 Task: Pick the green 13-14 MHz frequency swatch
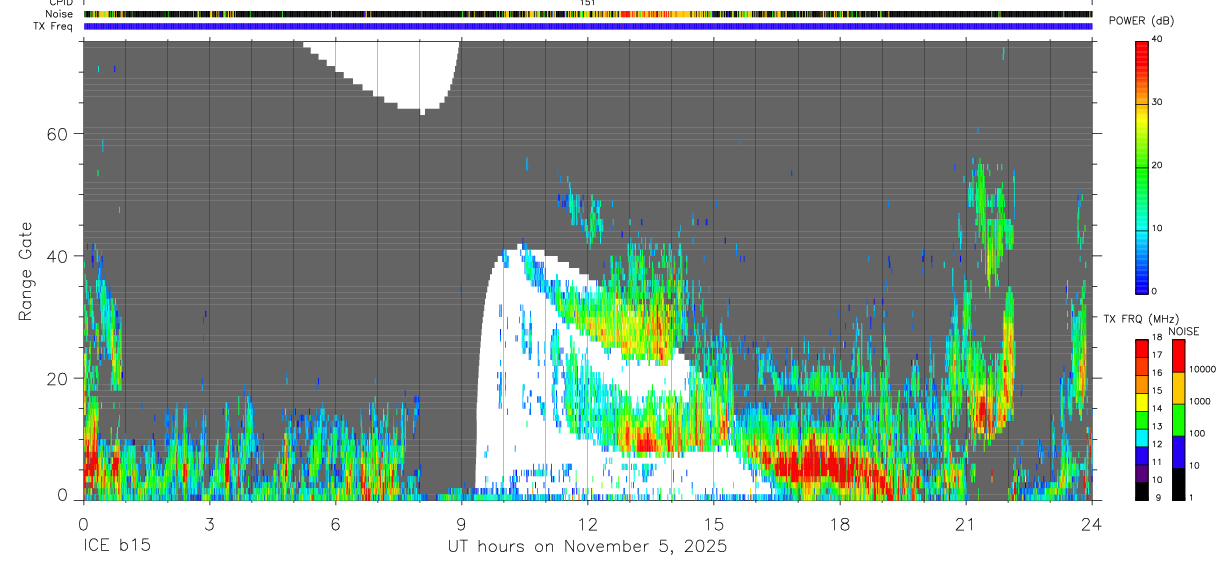pyautogui.click(x=1142, y=420)
